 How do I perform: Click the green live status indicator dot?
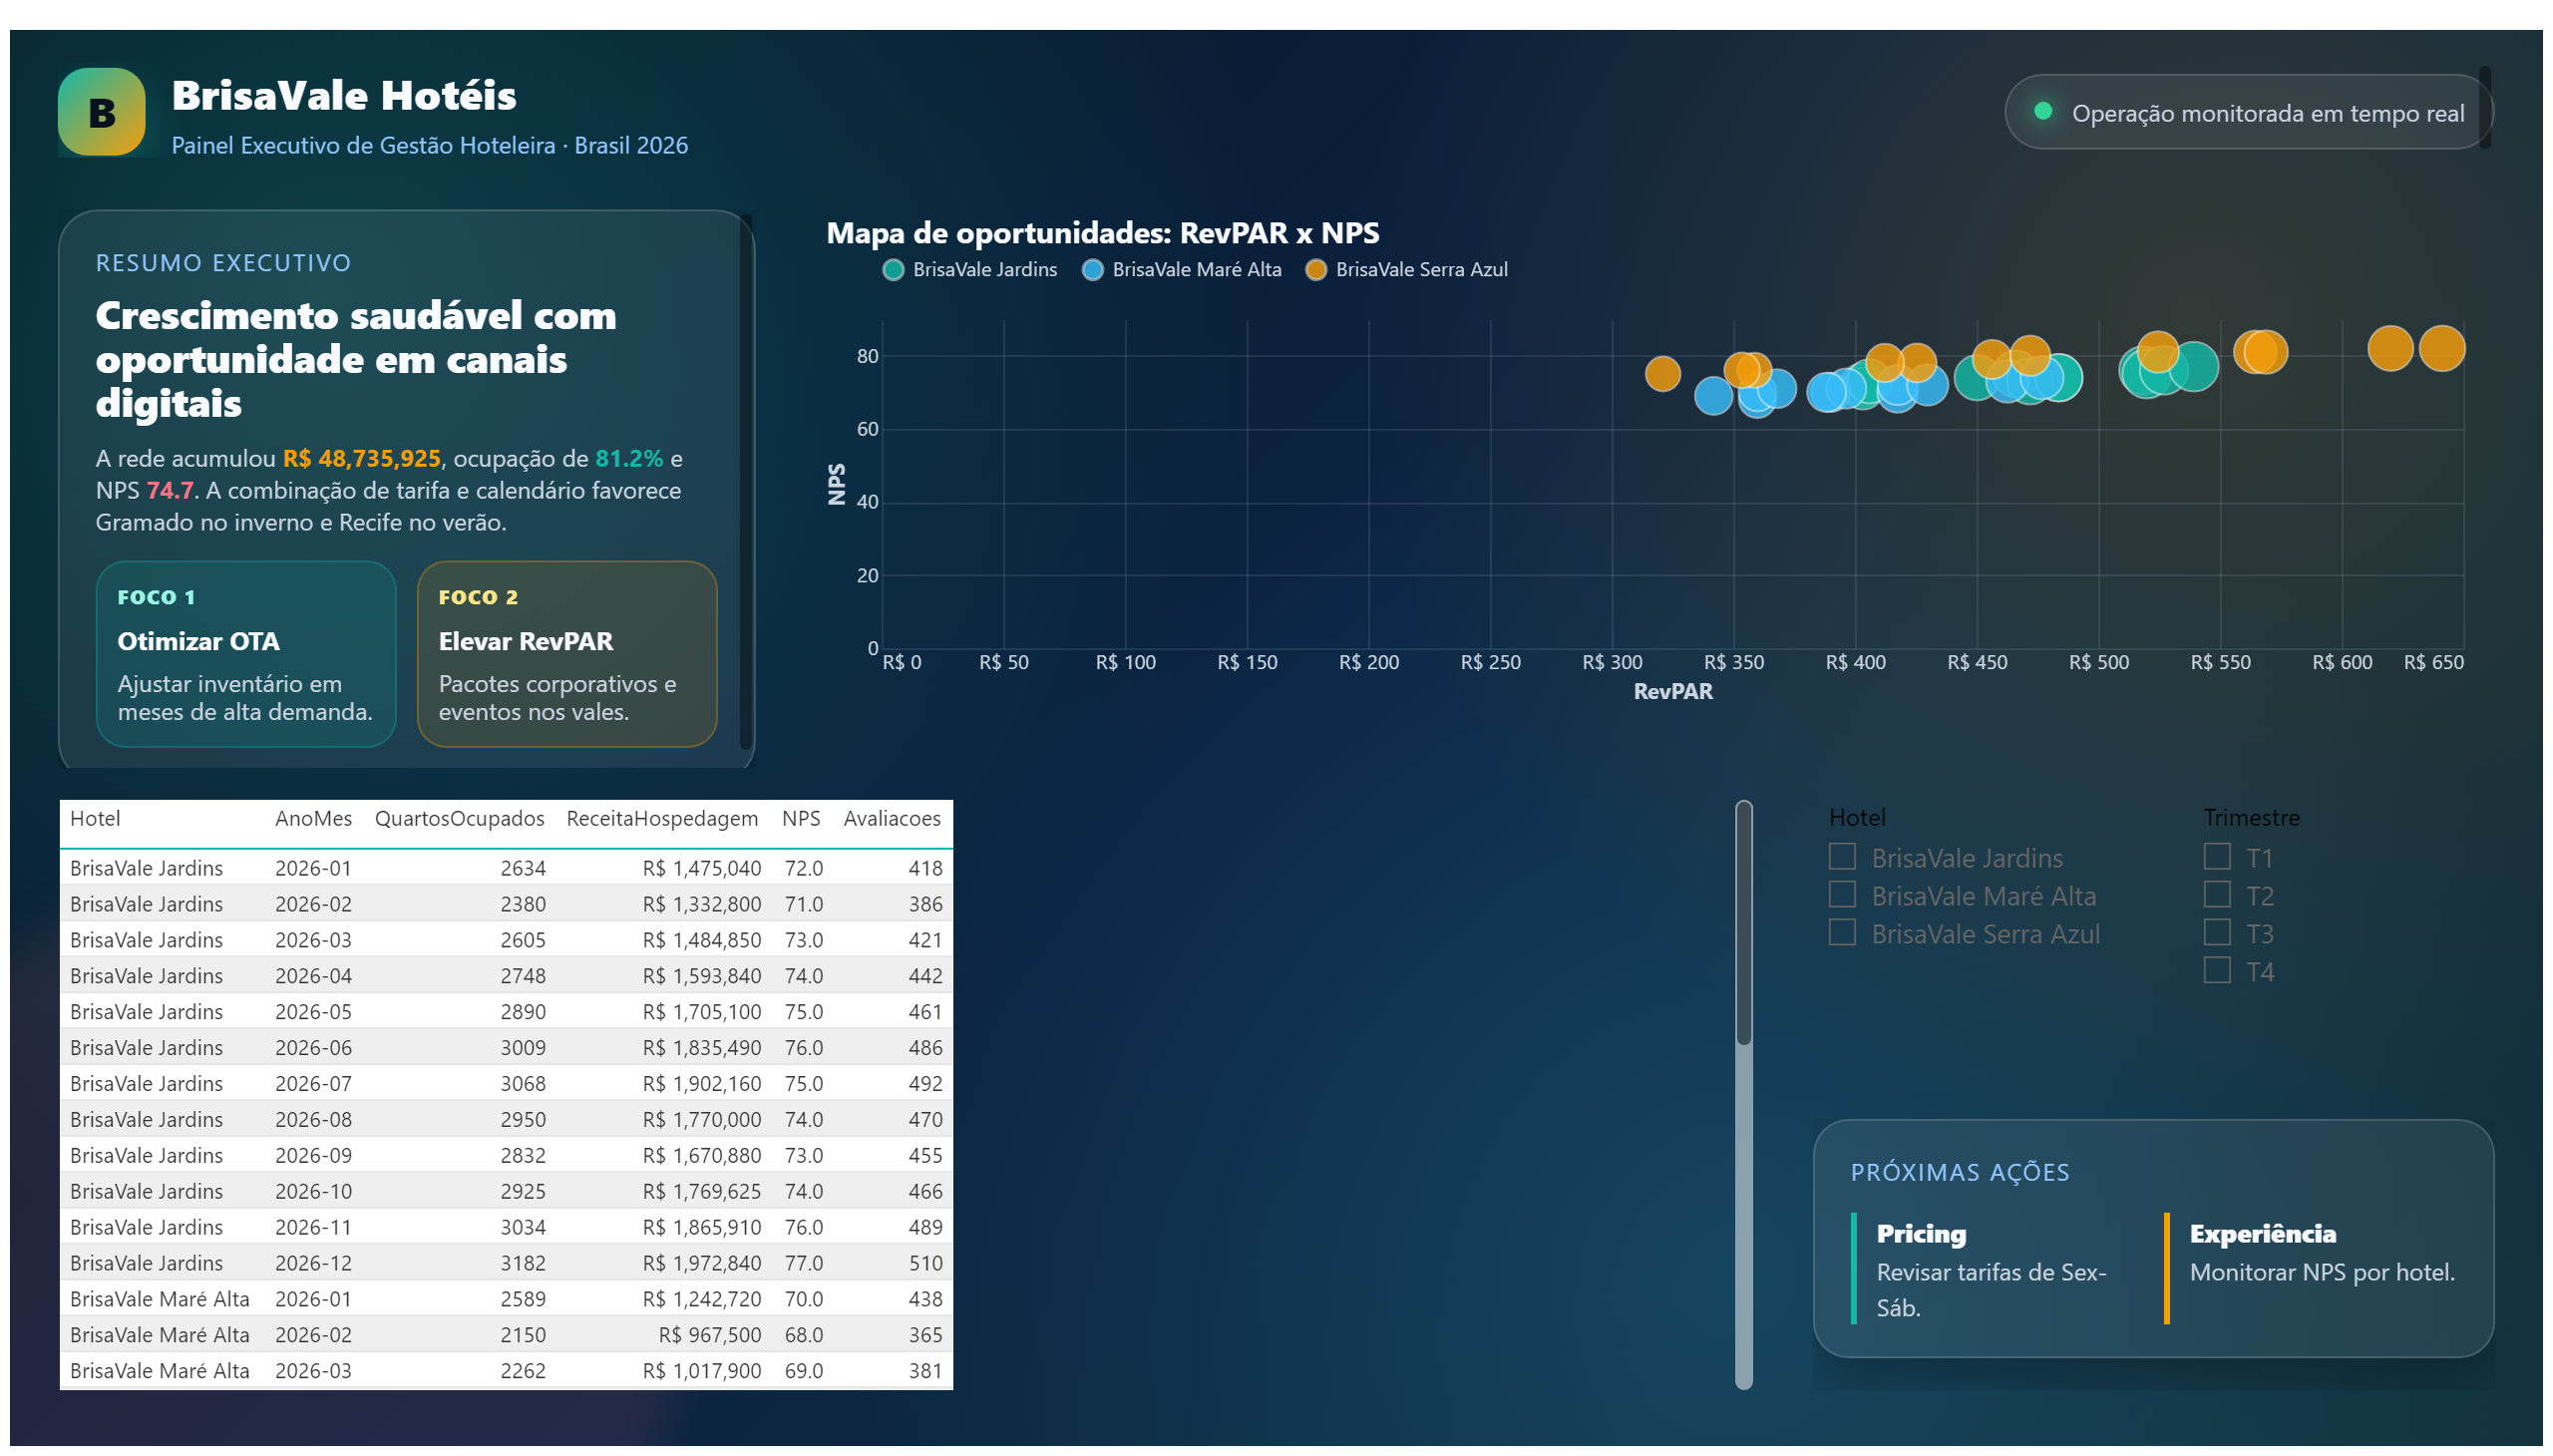[x=2043, y=111]
